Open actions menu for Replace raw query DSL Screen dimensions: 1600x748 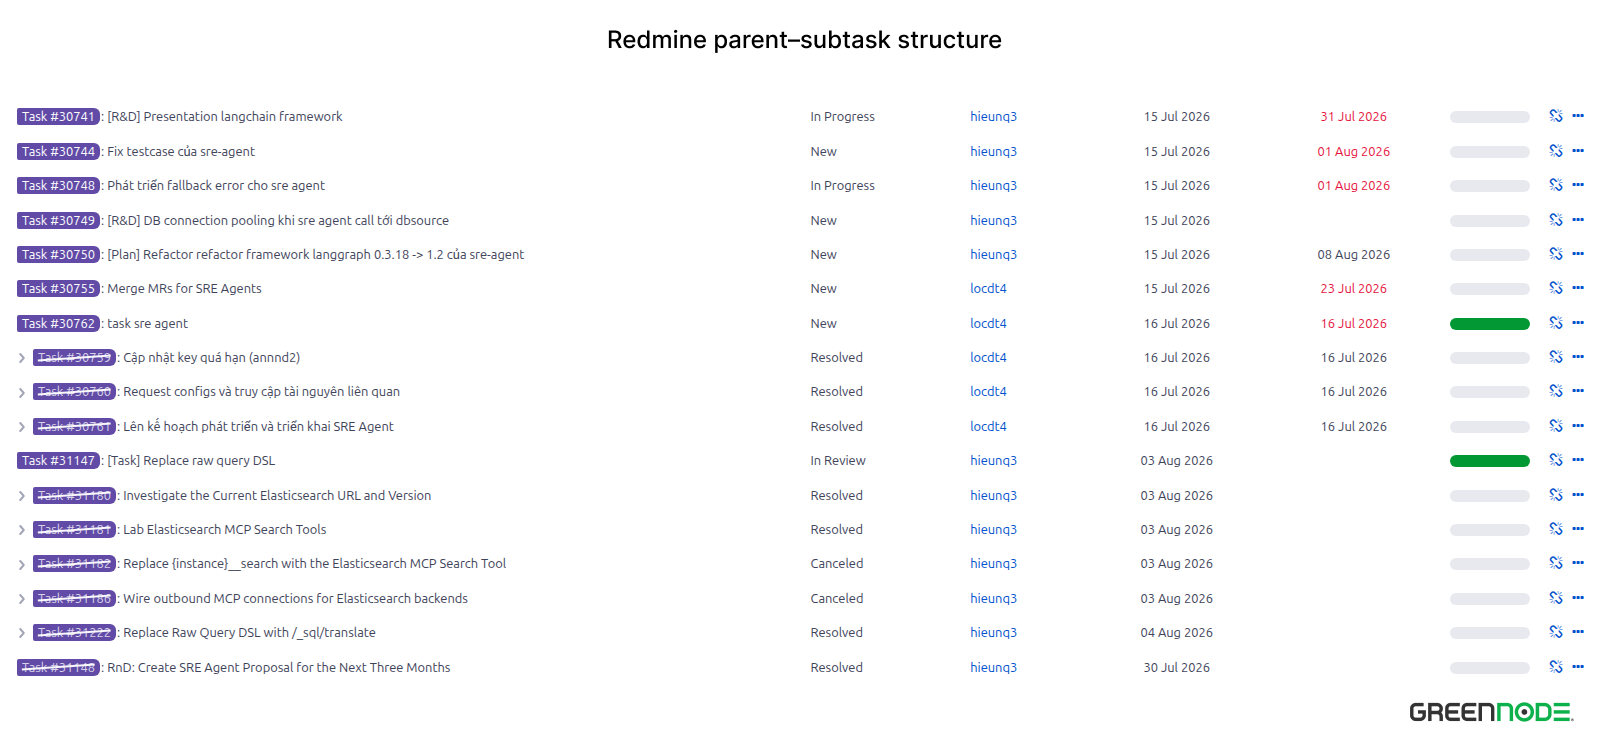[x=1578, y=460]
